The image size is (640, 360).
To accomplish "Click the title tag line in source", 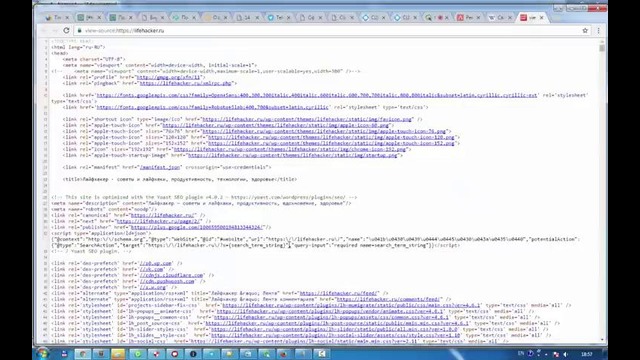I will pos(180,179).
